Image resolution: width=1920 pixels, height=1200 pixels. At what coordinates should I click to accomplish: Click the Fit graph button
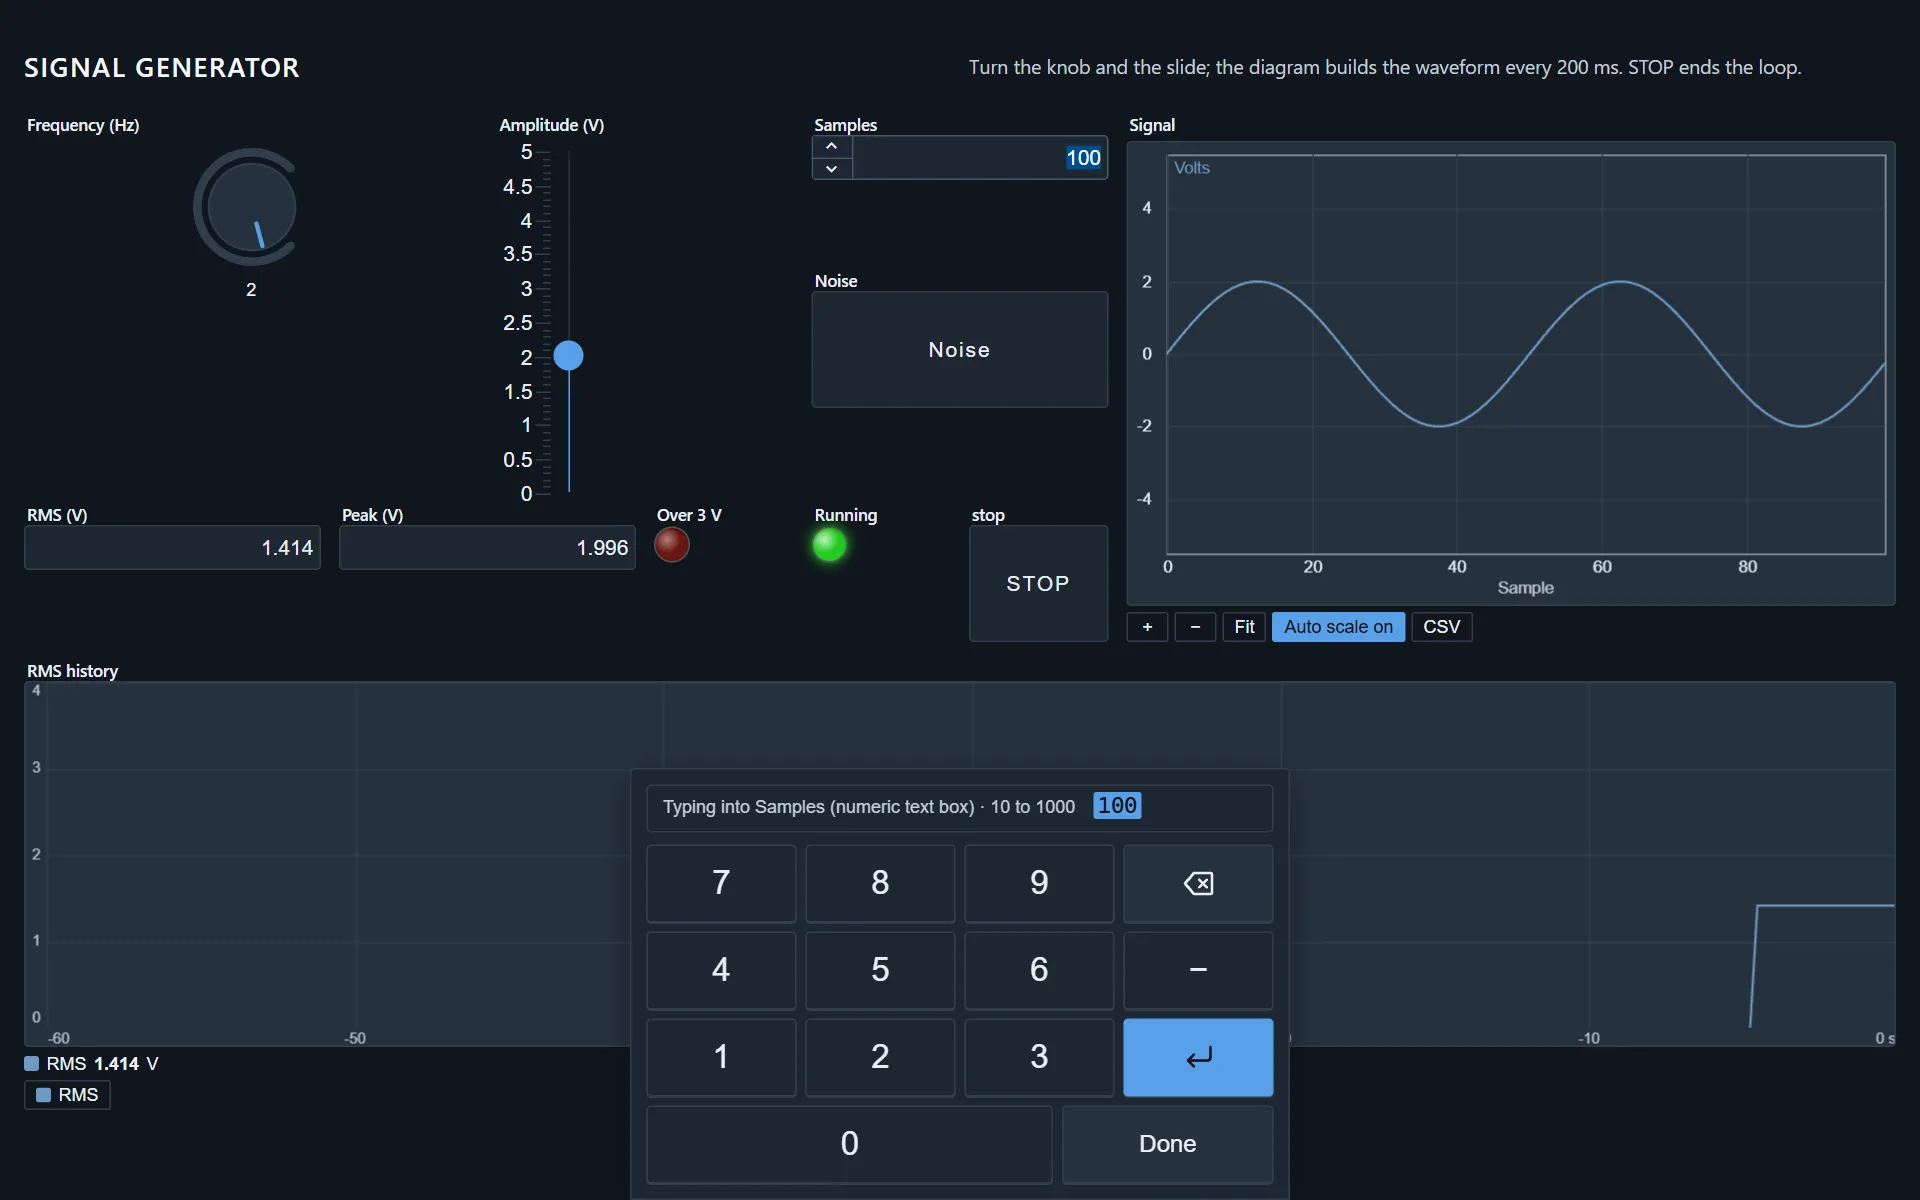(x=1244, y=627)
